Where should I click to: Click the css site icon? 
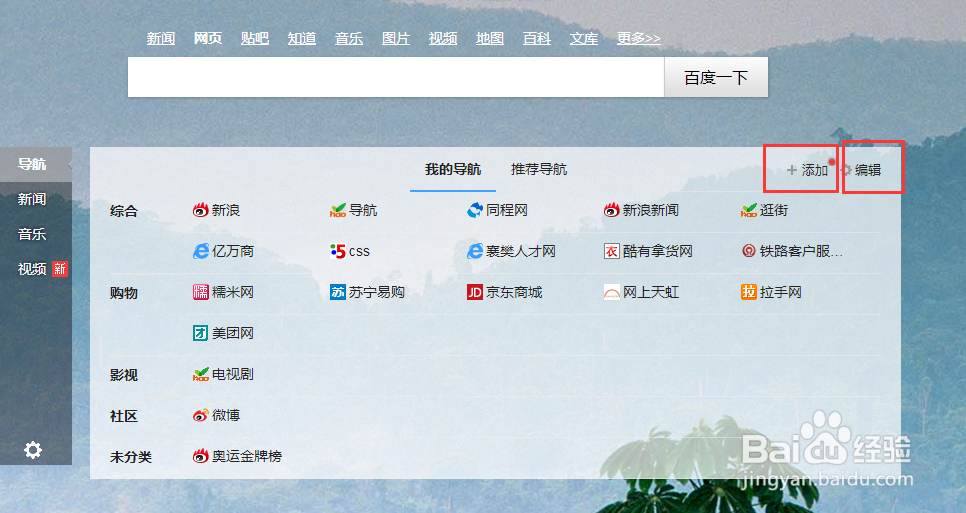[x=338, y=251]
